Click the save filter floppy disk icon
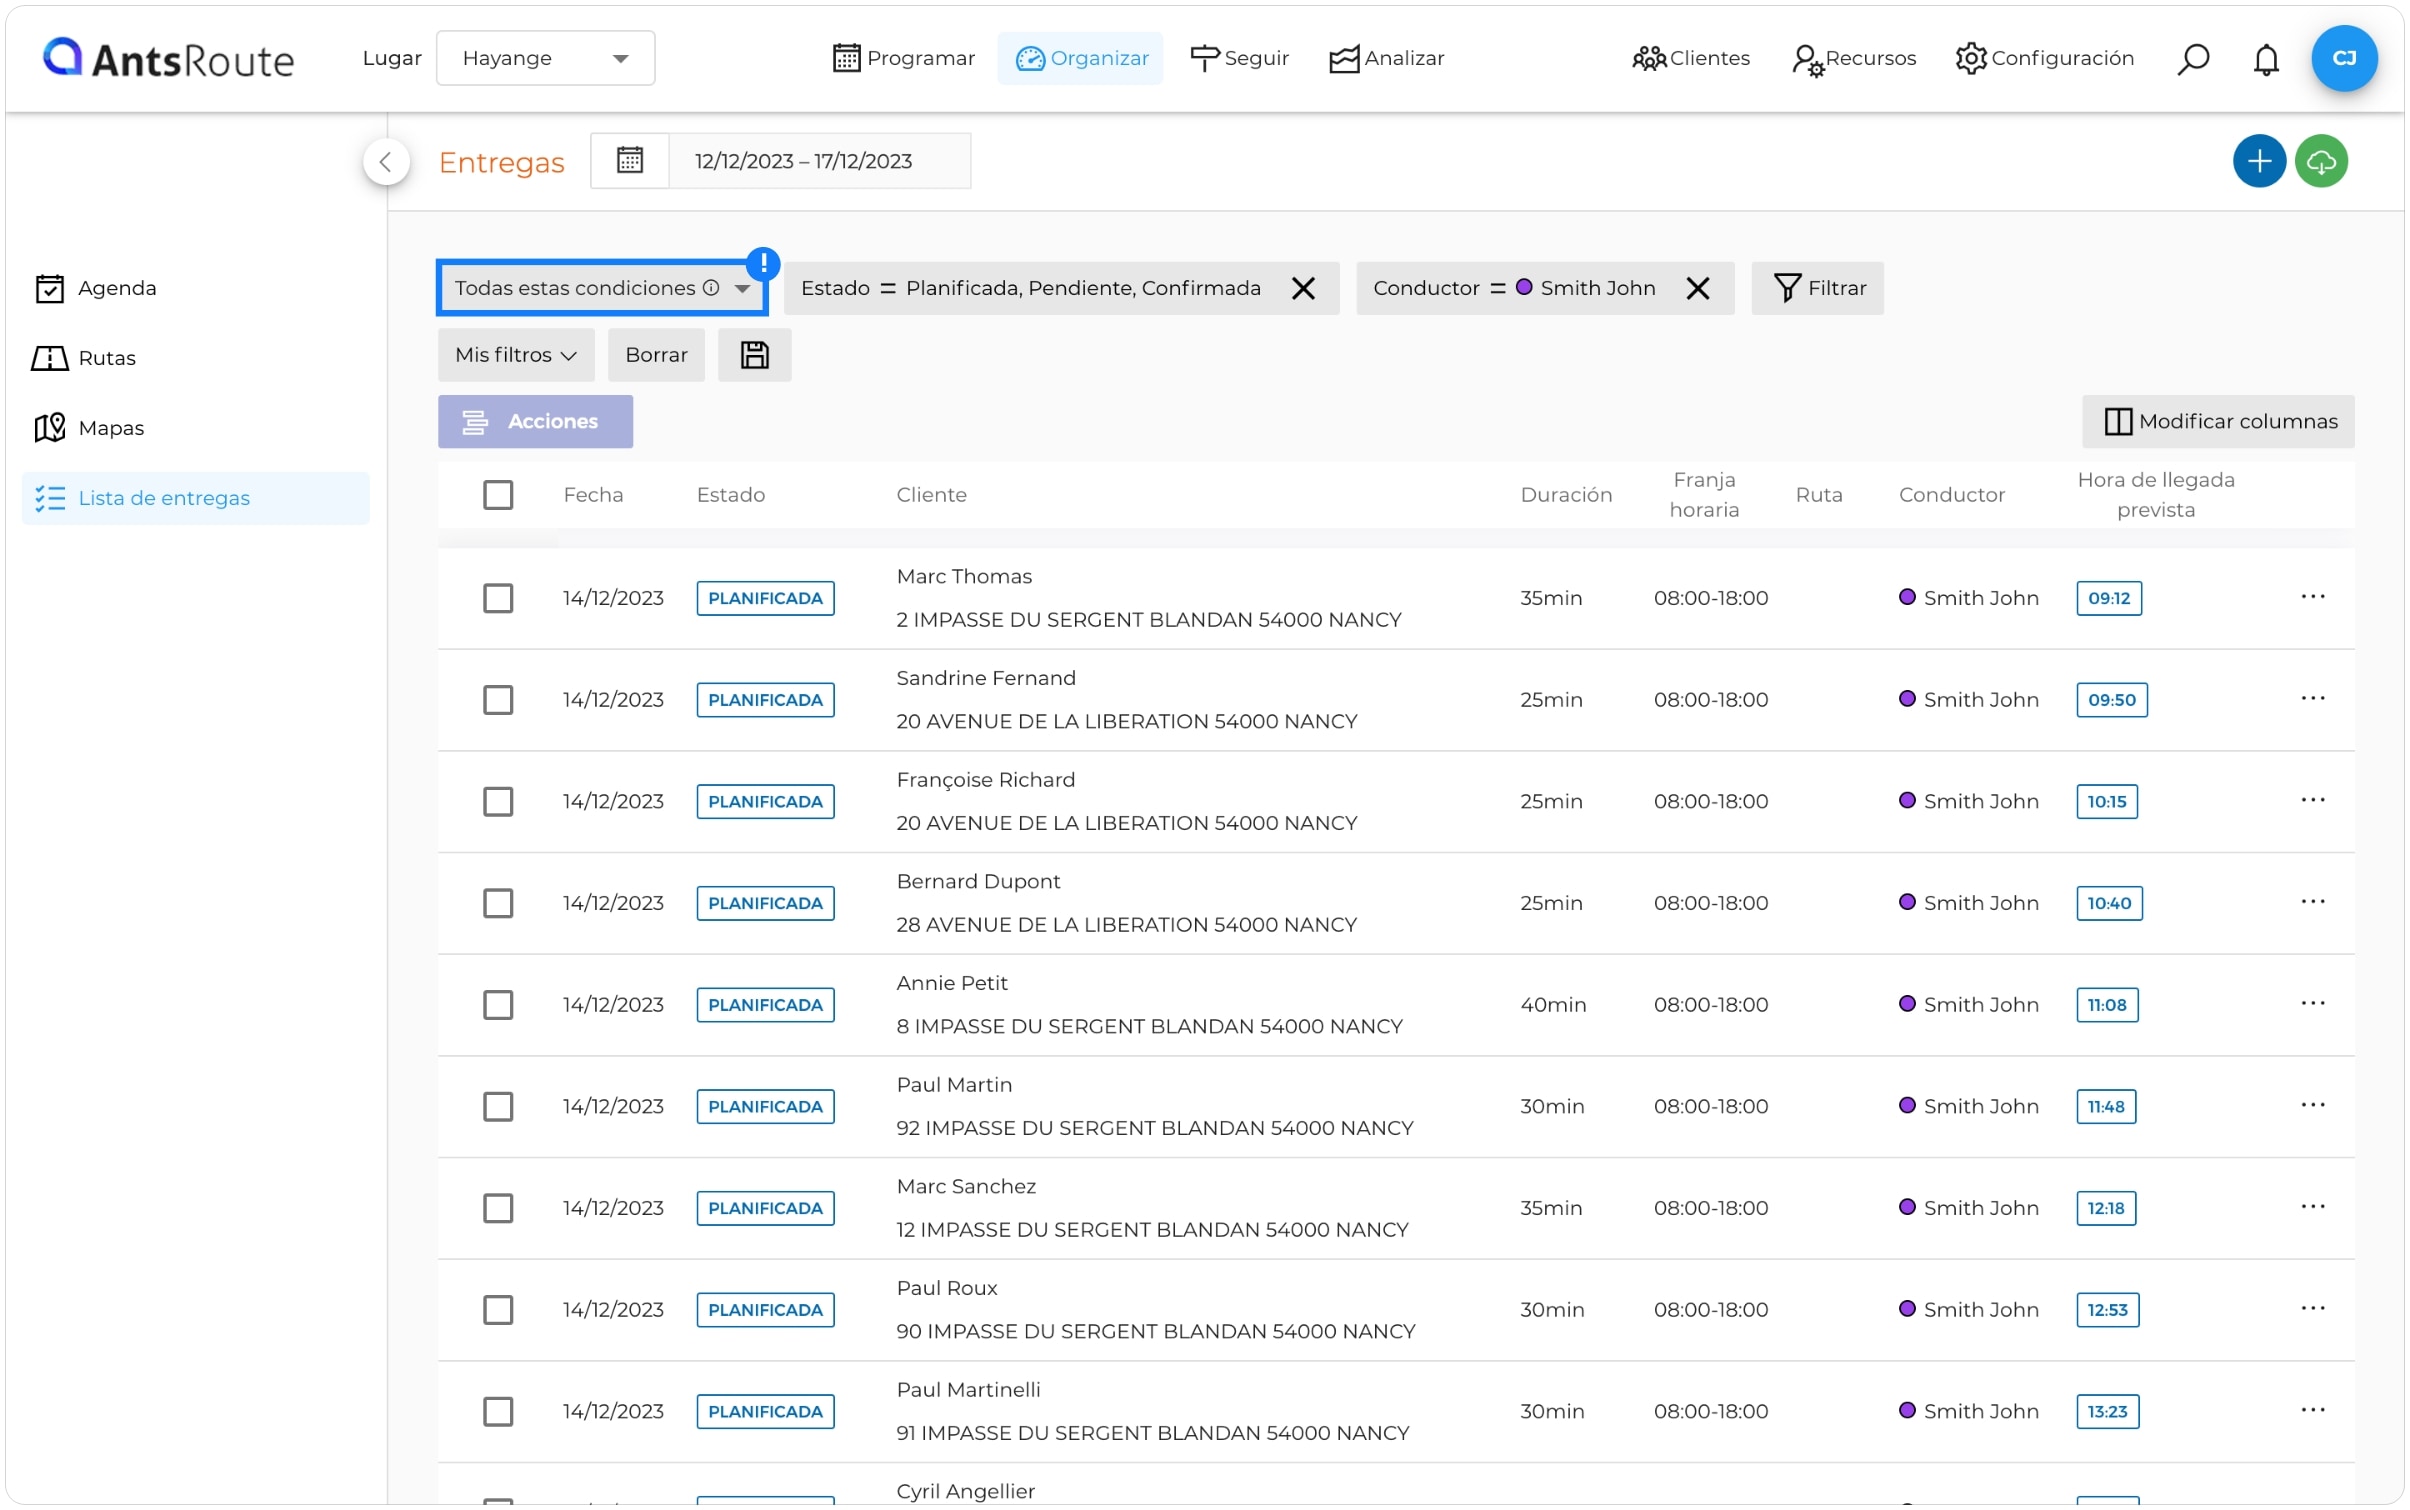Screen dimensions: 2410x1510 click(x=754, y=355)
